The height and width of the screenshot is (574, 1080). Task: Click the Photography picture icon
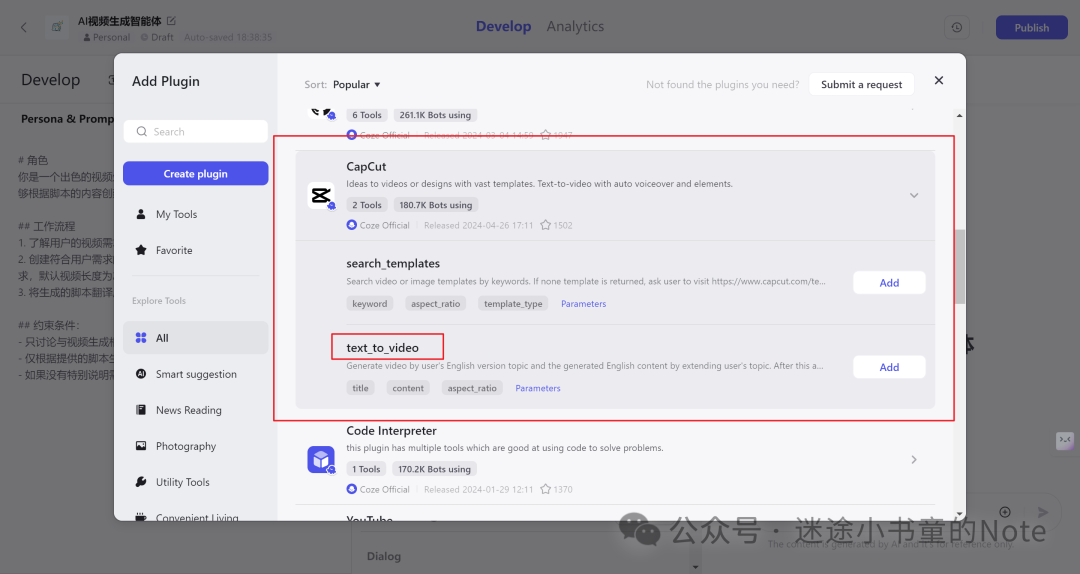tap(141, 446)
